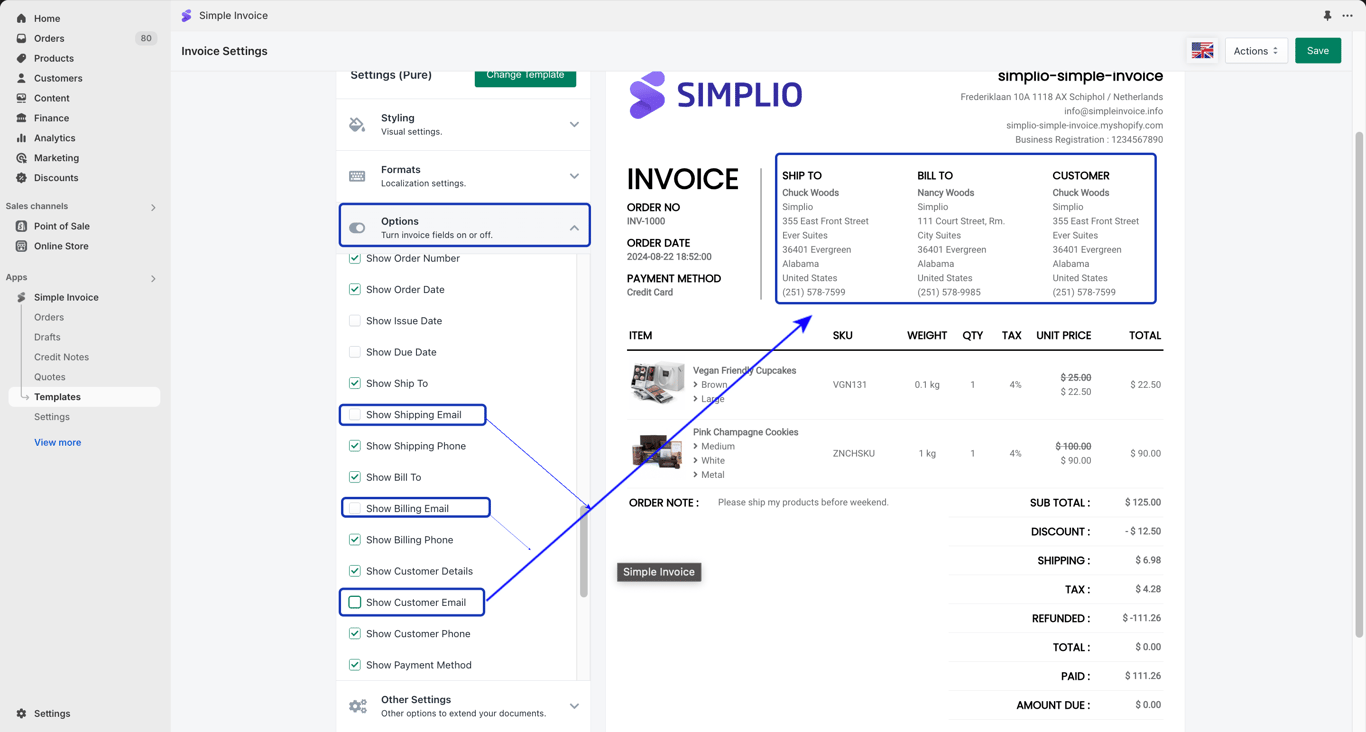Click the Styling paint bucket icon
This screenshot has height=732, width=1366.
tap(357, 124)
